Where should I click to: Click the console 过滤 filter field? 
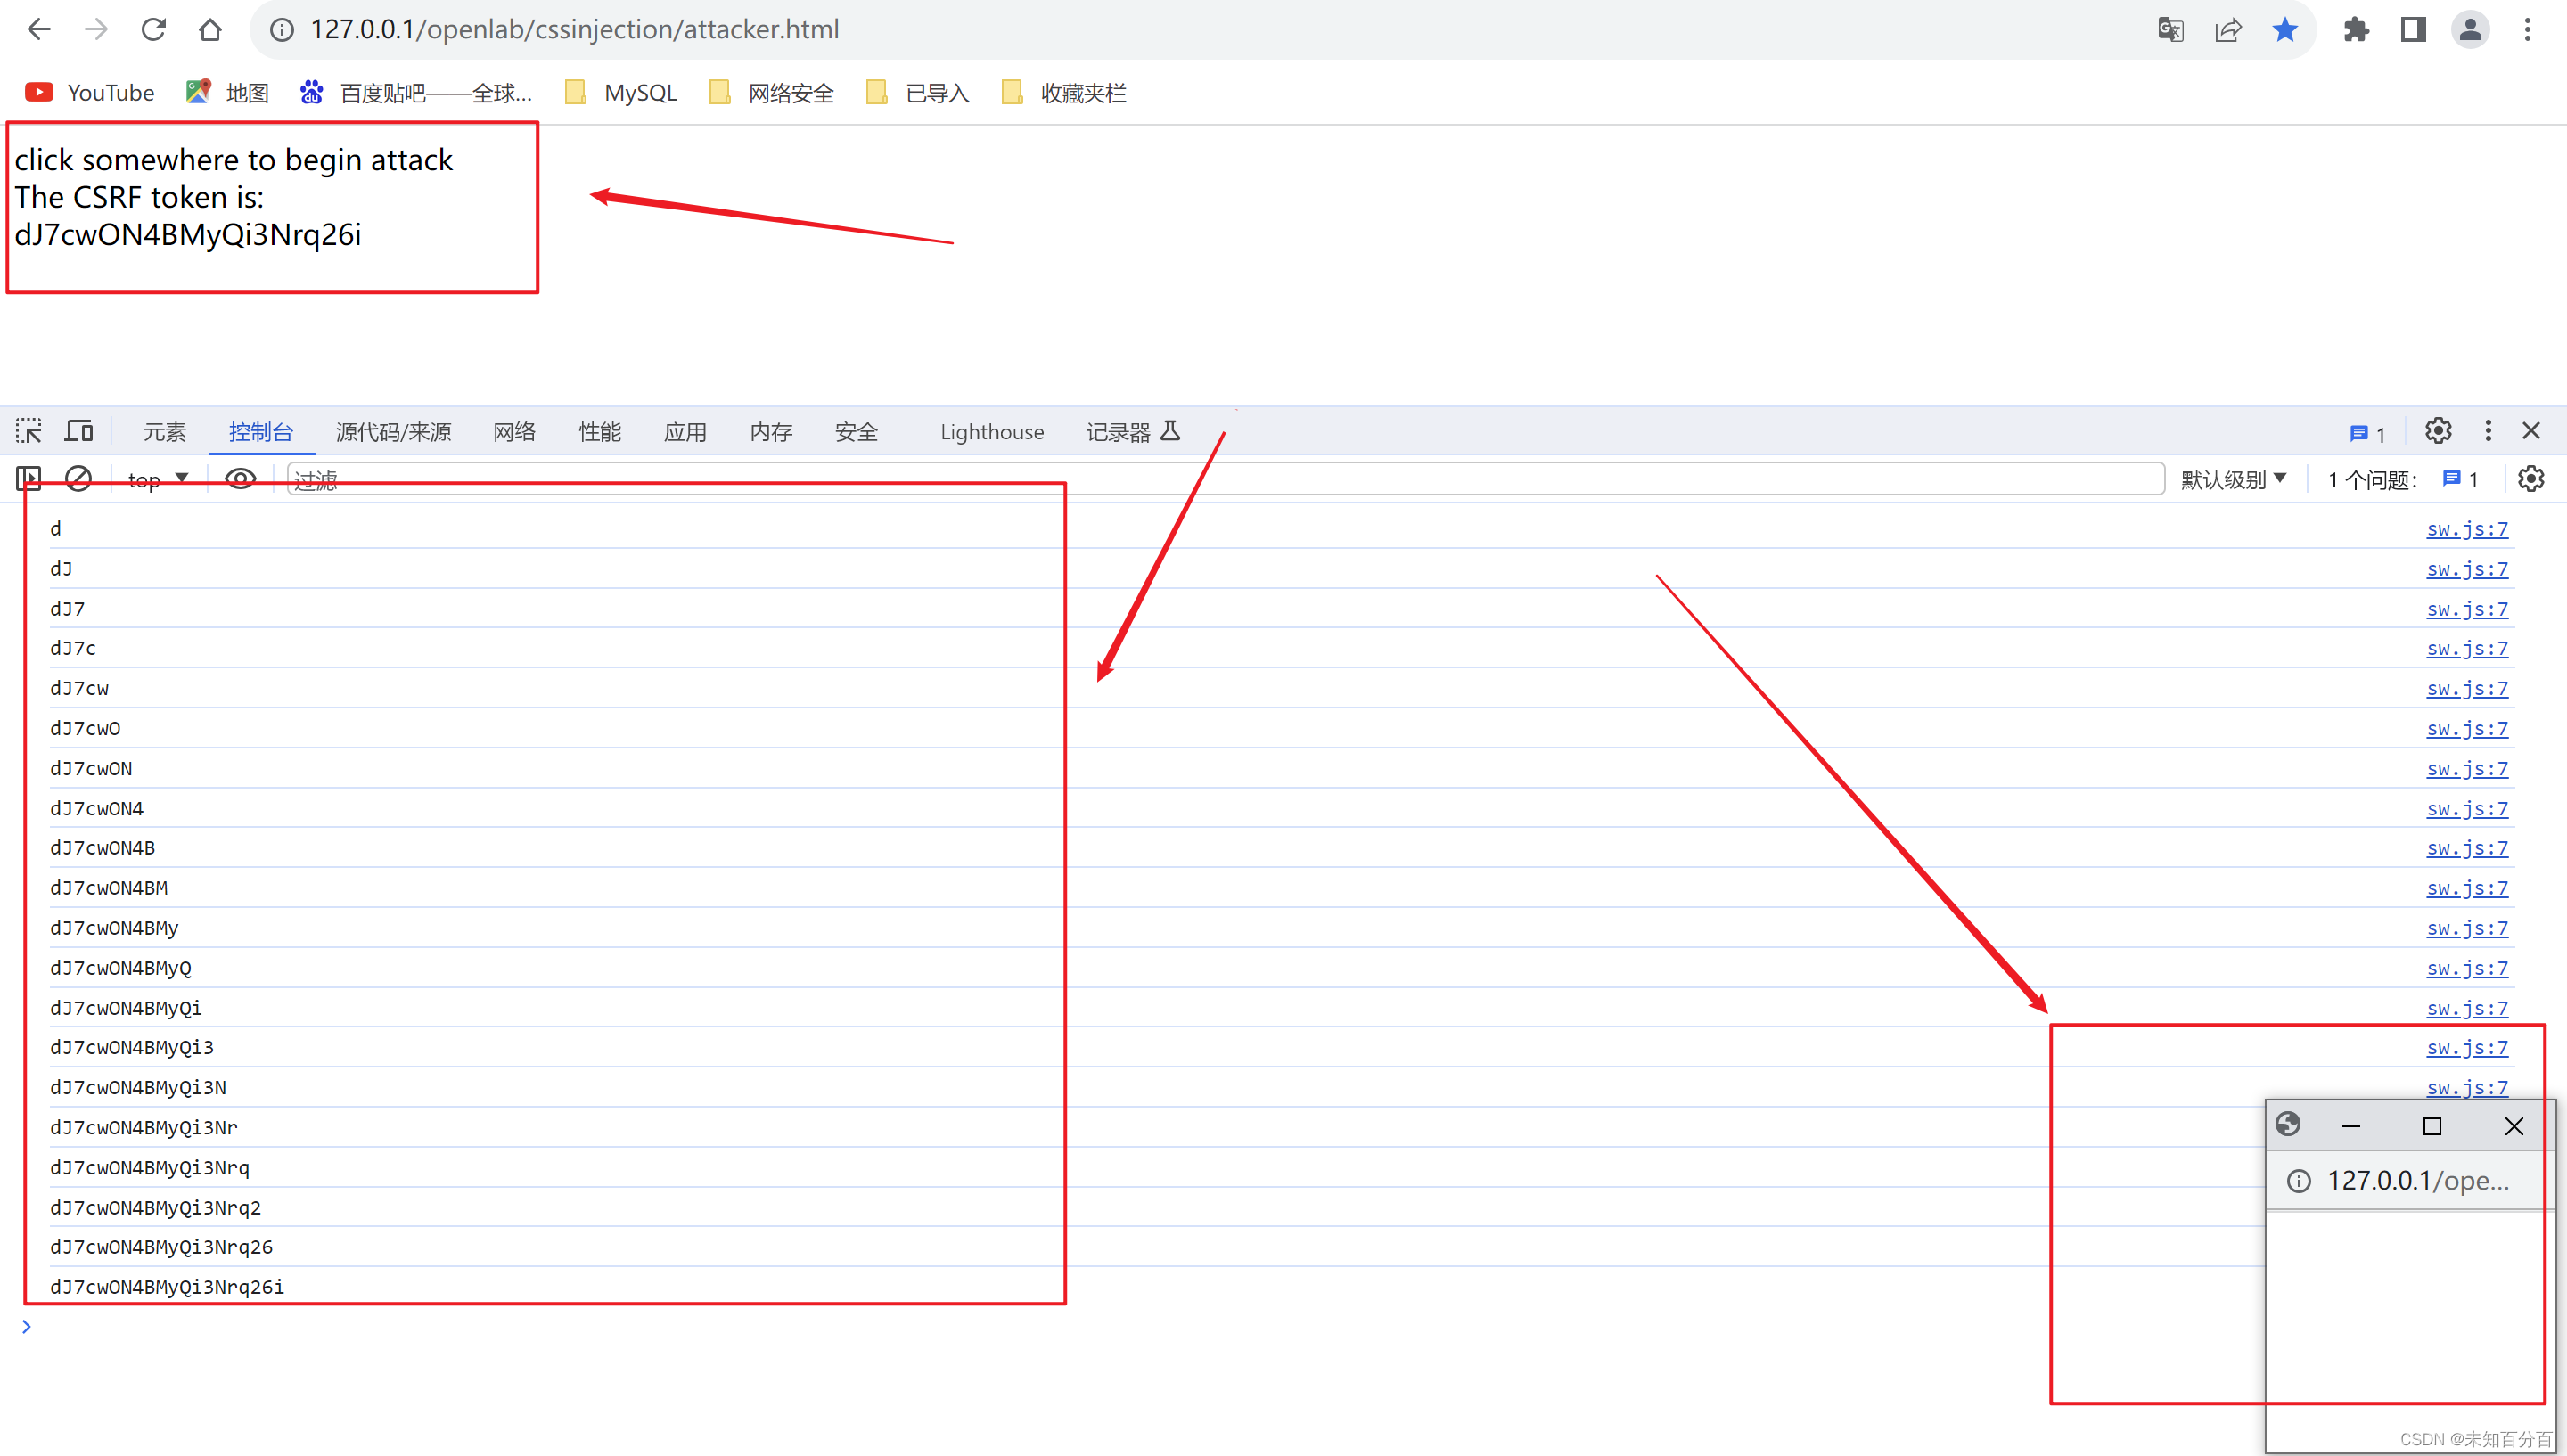[1200, 479]
